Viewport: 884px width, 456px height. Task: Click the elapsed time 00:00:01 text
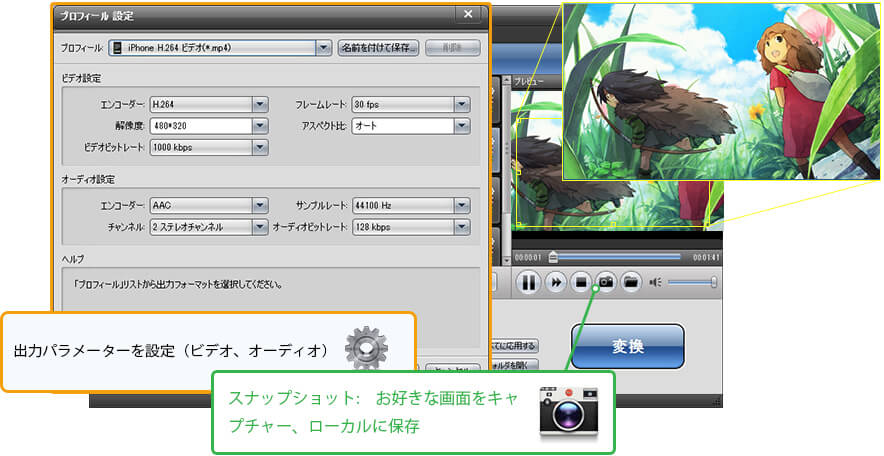pos(528,258)
